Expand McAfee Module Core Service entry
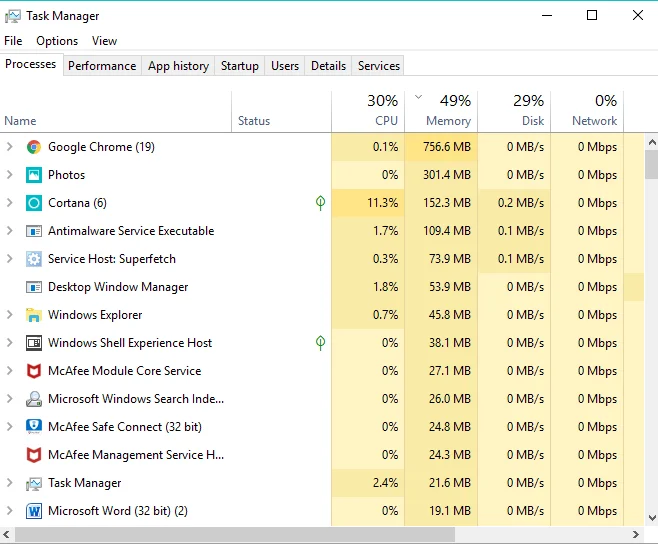The height and width of the screenshot is (547, 658). (10, 371)
